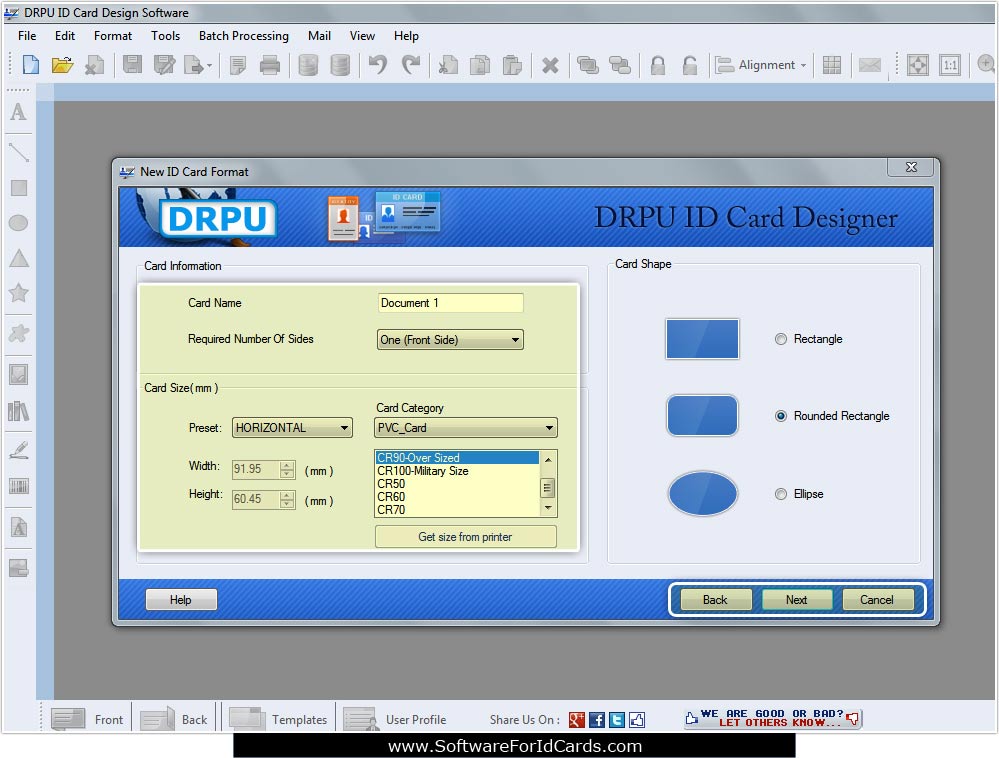Select CR60 in card size list
Screen dimensions: 999x758
(x=457, y=497)
